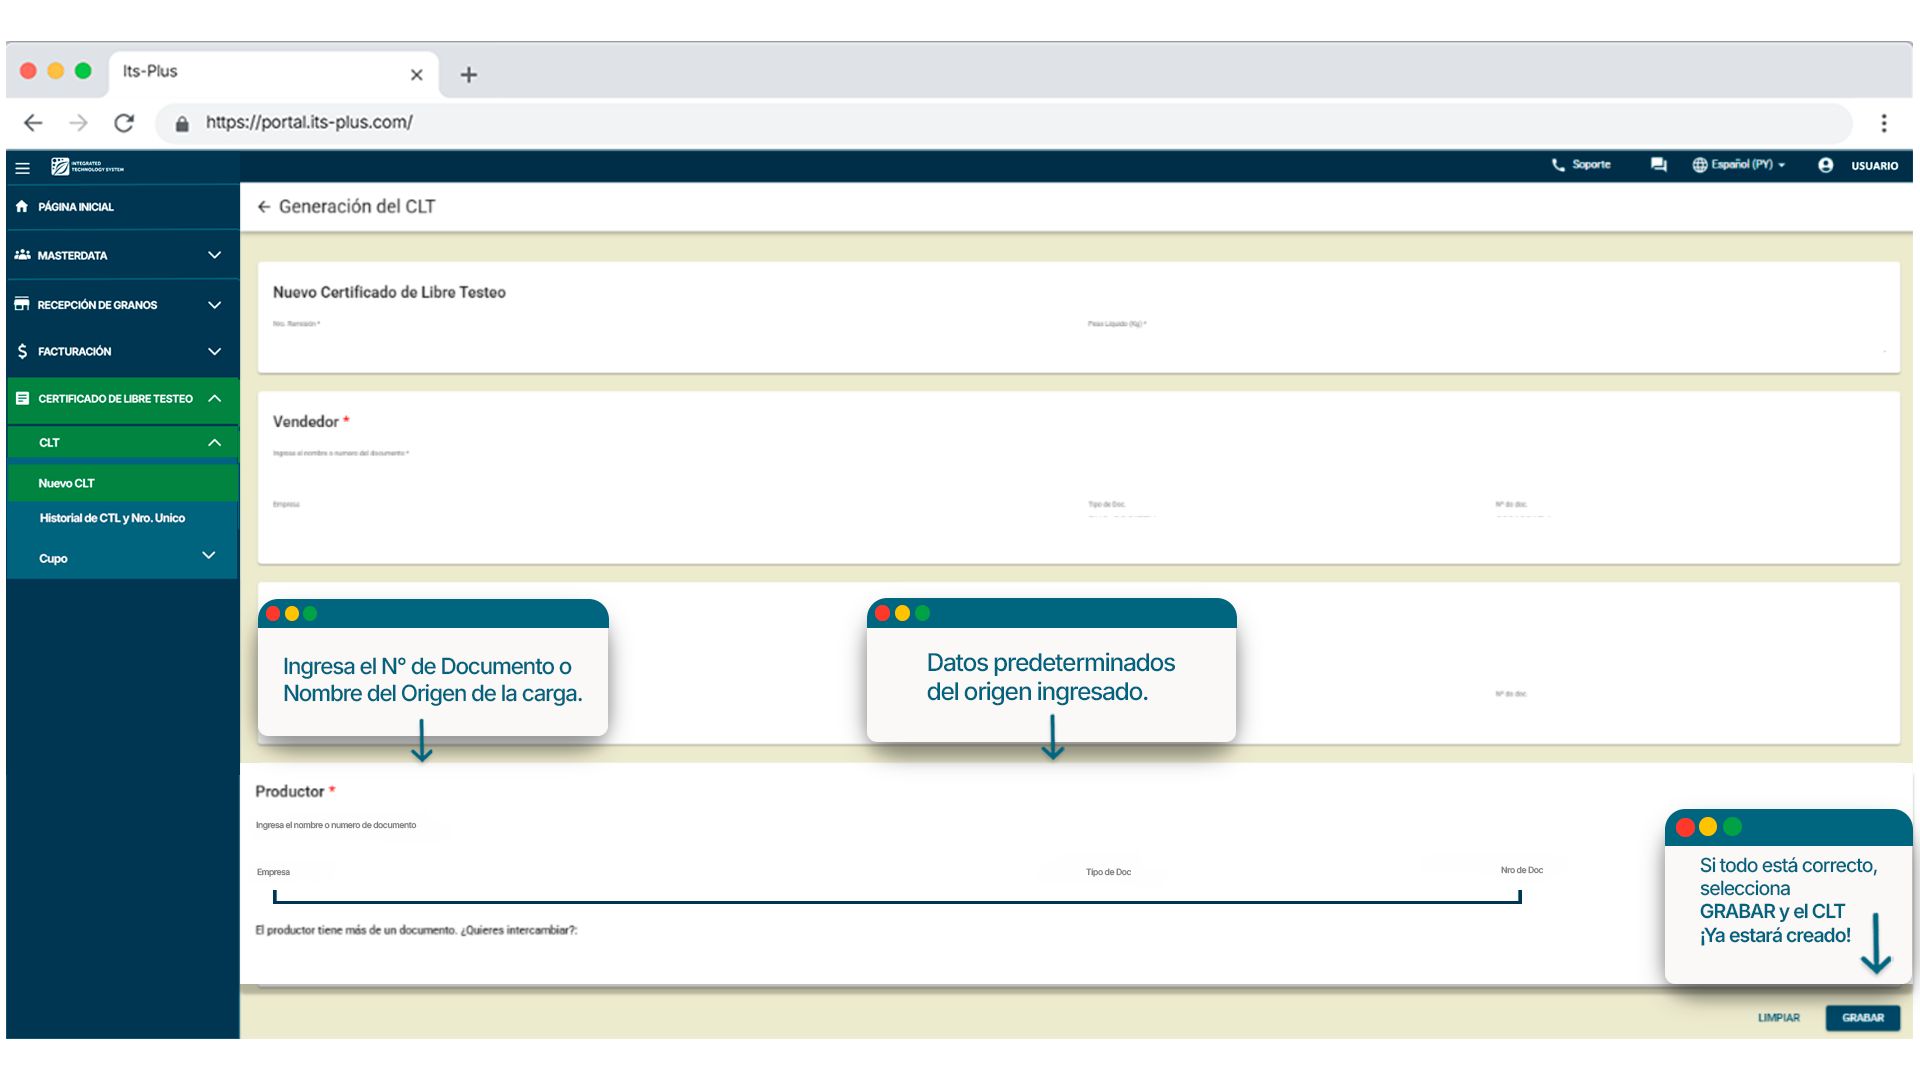Click the back arrow beside Generación del CLT

(263, 207)
